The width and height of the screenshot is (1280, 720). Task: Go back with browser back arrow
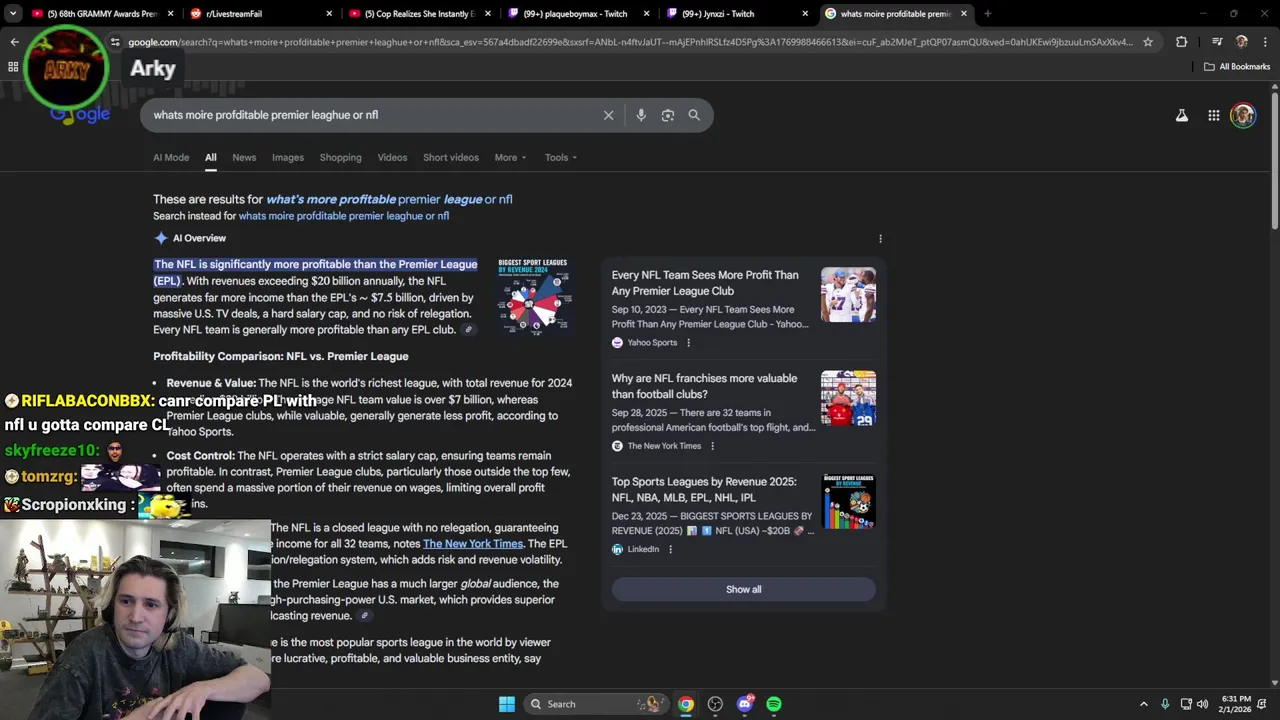(x=14, y=42)
